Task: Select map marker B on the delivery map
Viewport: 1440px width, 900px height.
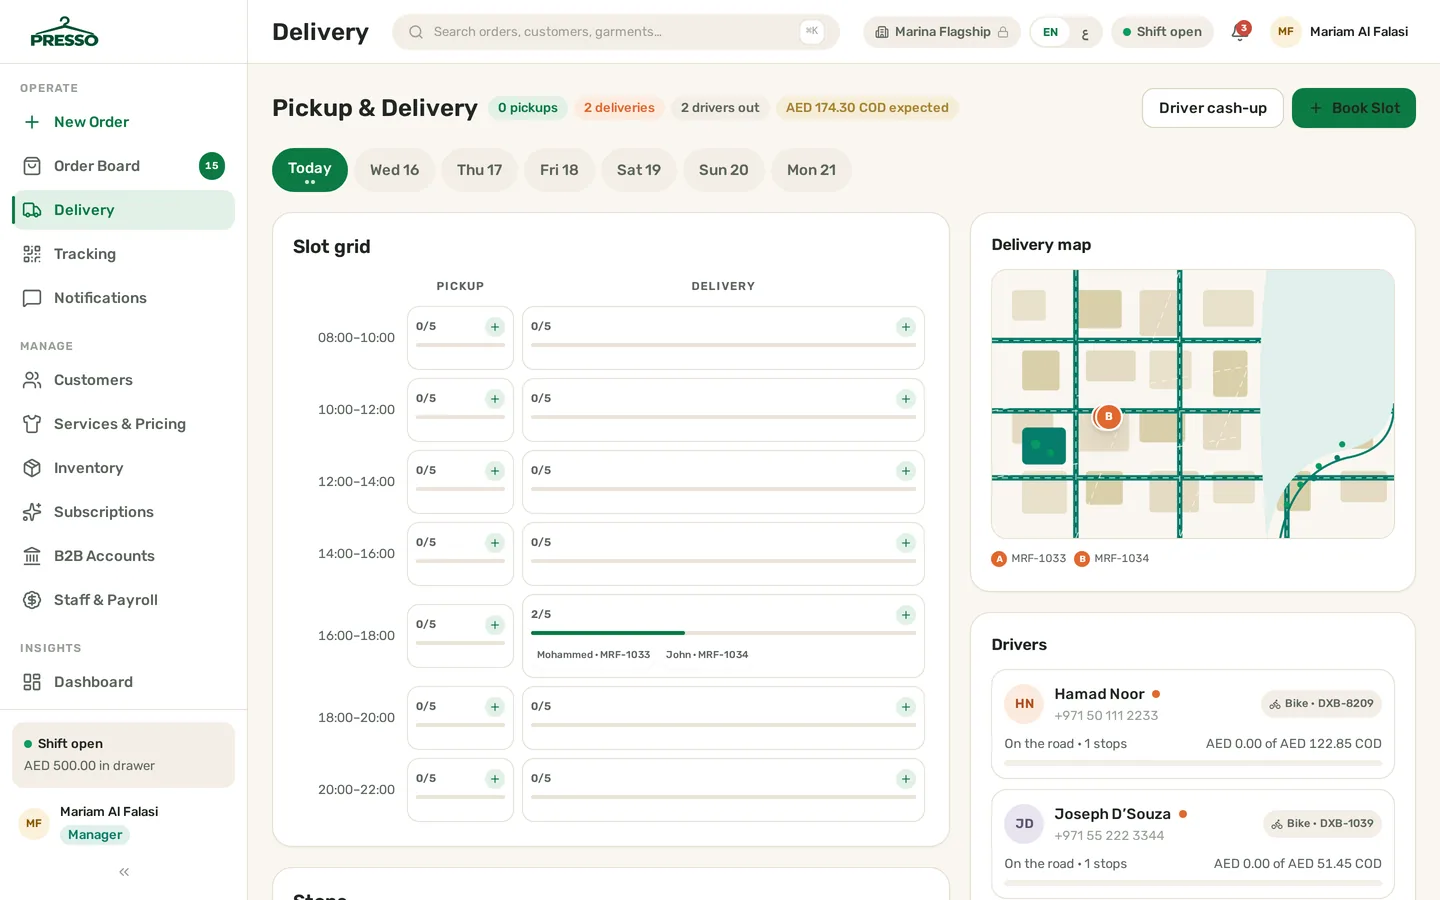Action: (x=1108, y=417)
